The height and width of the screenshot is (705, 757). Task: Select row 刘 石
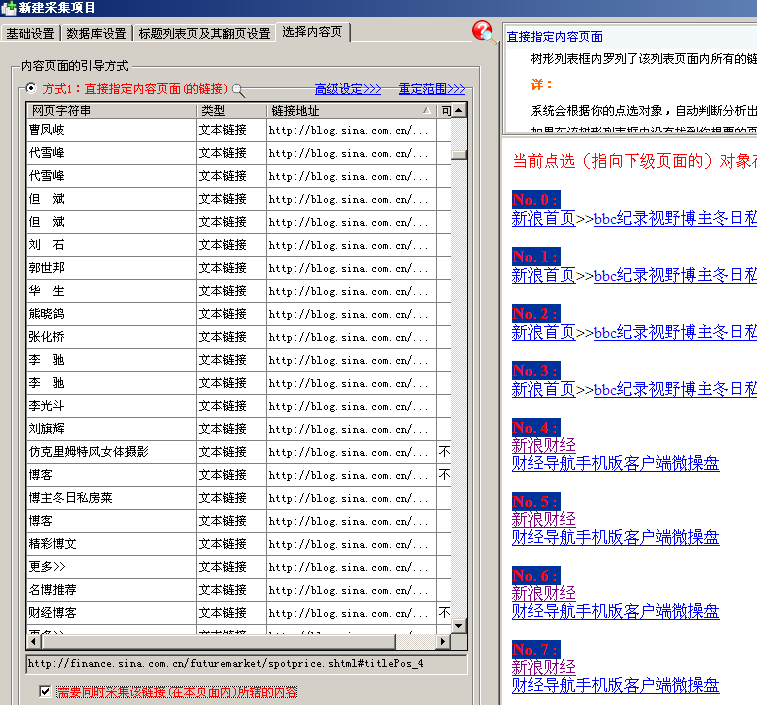click(239, 245)
